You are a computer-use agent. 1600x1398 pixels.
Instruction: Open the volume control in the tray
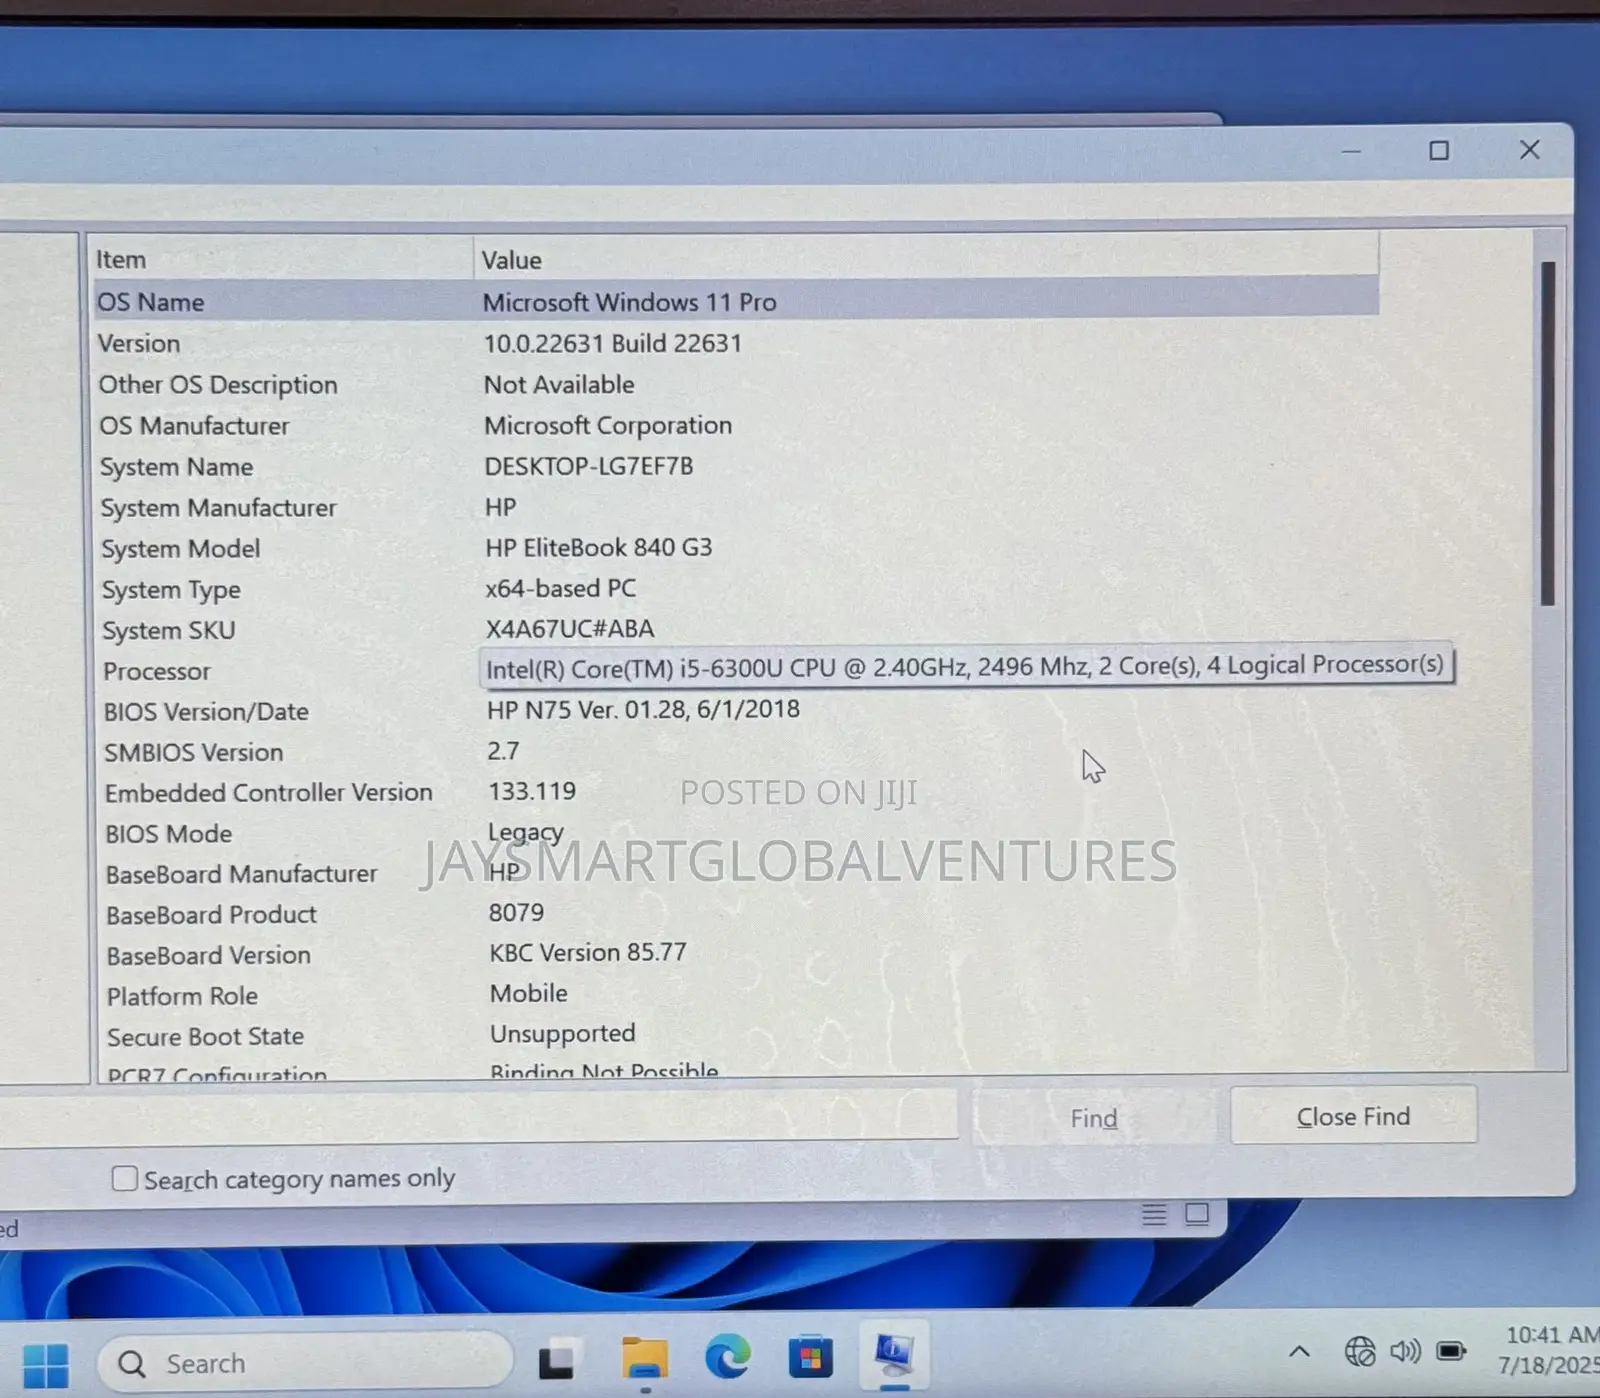(x=1405, y=1352)
